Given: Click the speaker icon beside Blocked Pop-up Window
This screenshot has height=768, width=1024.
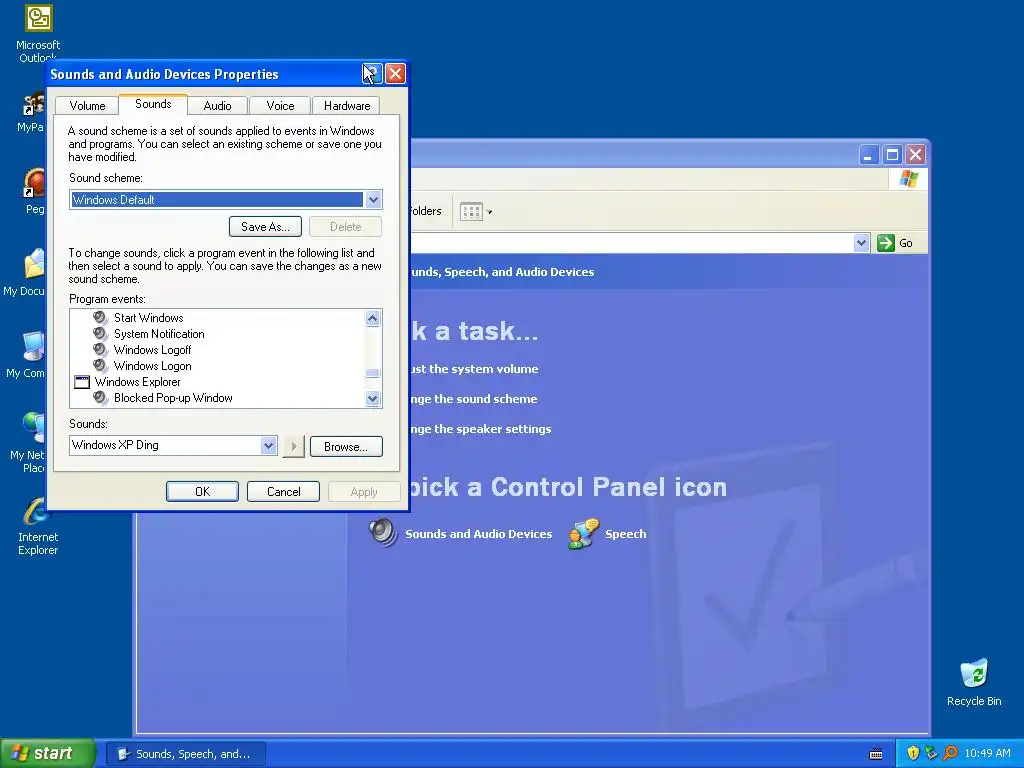Looking at the screenshot, I should tap(100, 398).
